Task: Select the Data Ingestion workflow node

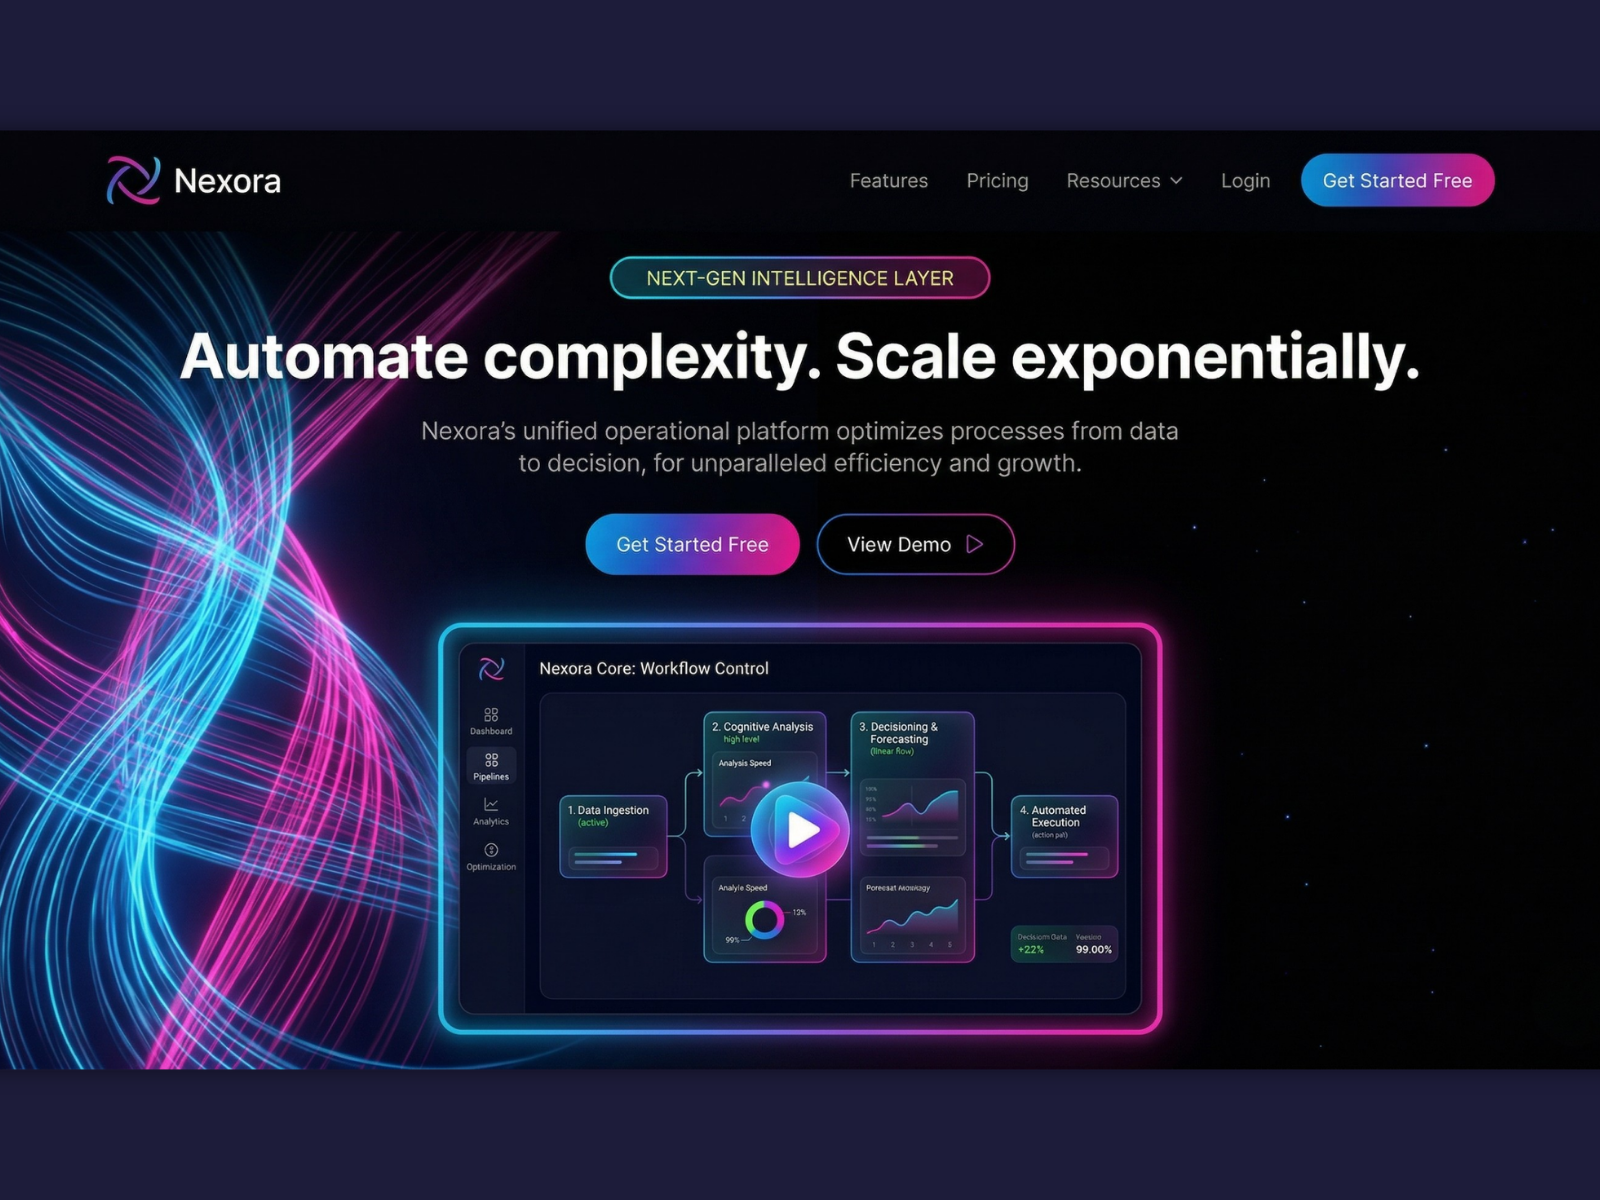Action: pyautogui.click(x=612, y=835)
